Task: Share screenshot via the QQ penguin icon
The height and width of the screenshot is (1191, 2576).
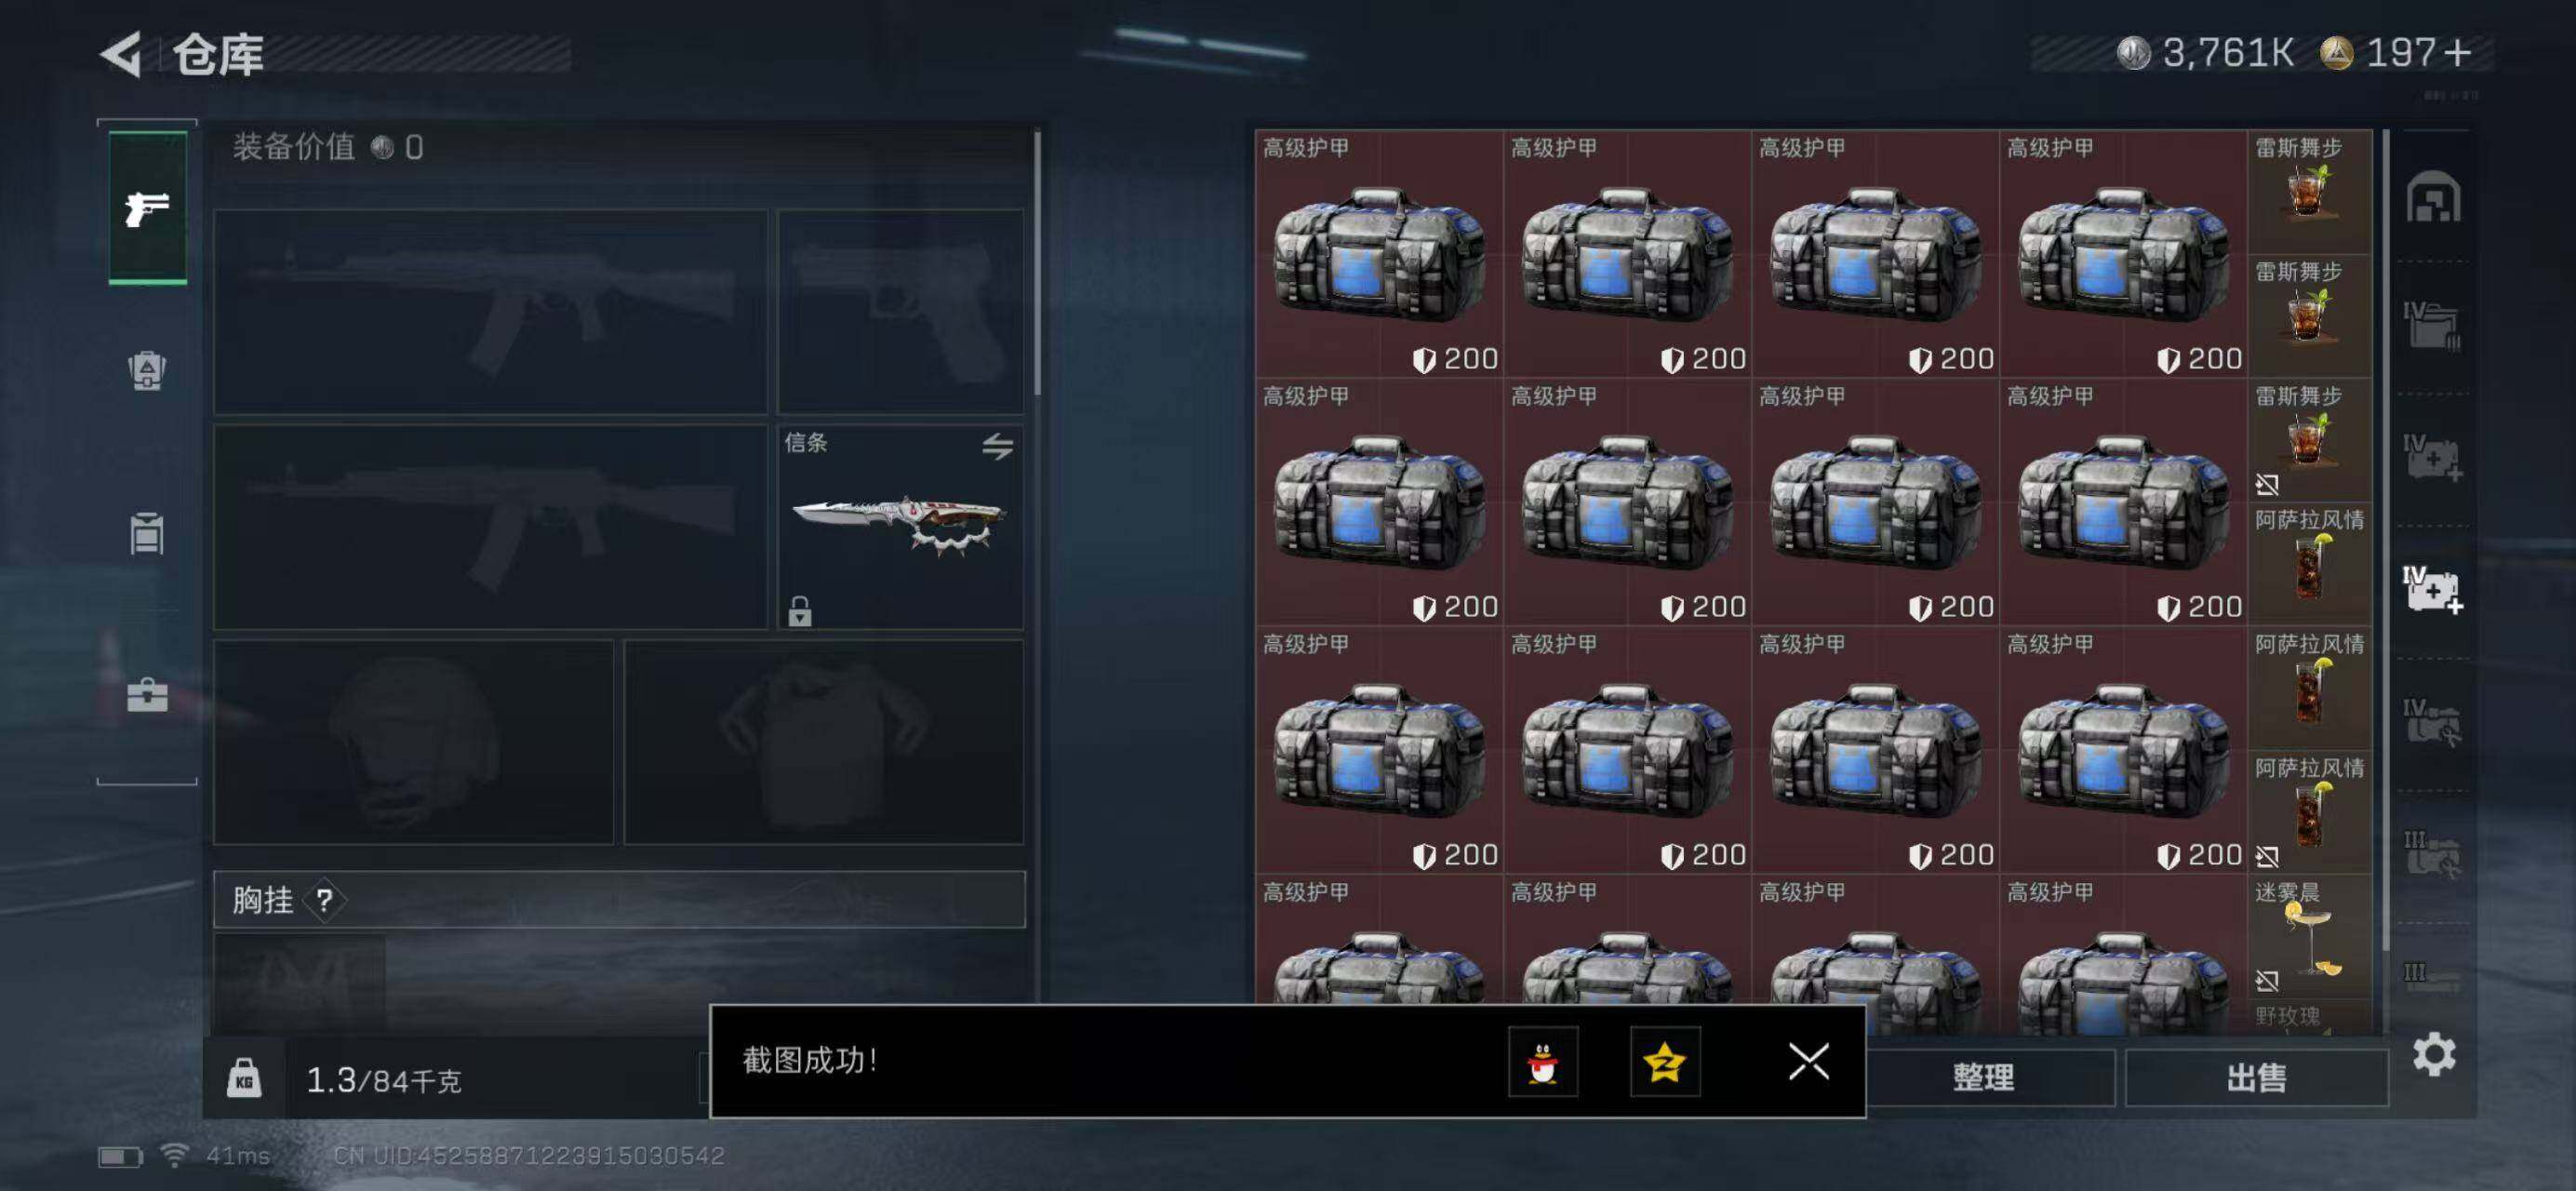Action: (x=1543, y=1061)
